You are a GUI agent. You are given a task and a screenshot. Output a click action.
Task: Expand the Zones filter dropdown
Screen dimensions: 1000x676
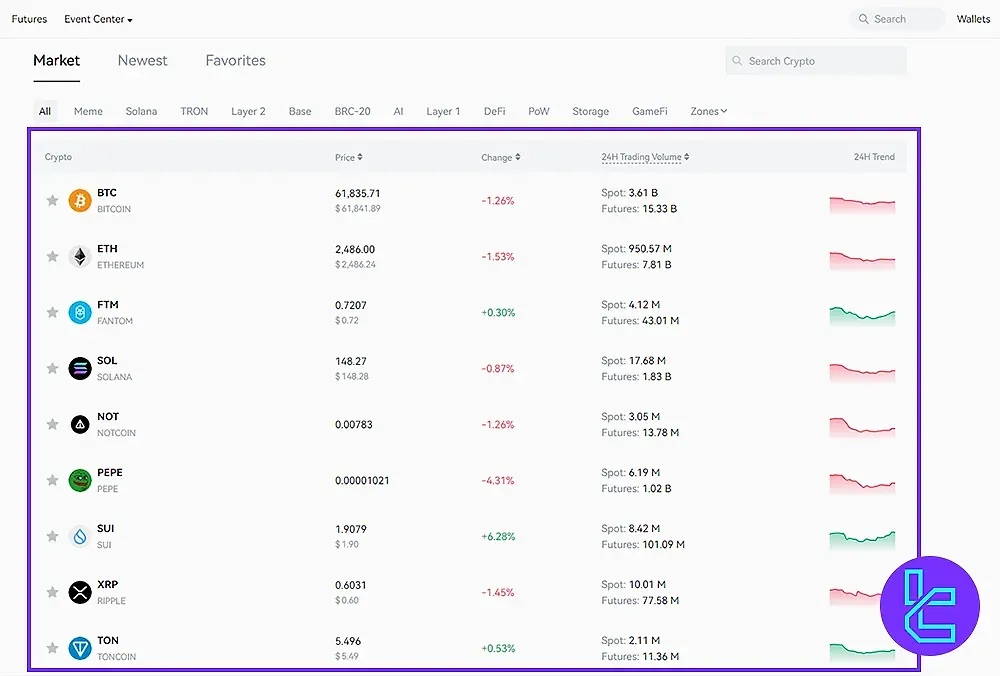click(x=708, y=111)
